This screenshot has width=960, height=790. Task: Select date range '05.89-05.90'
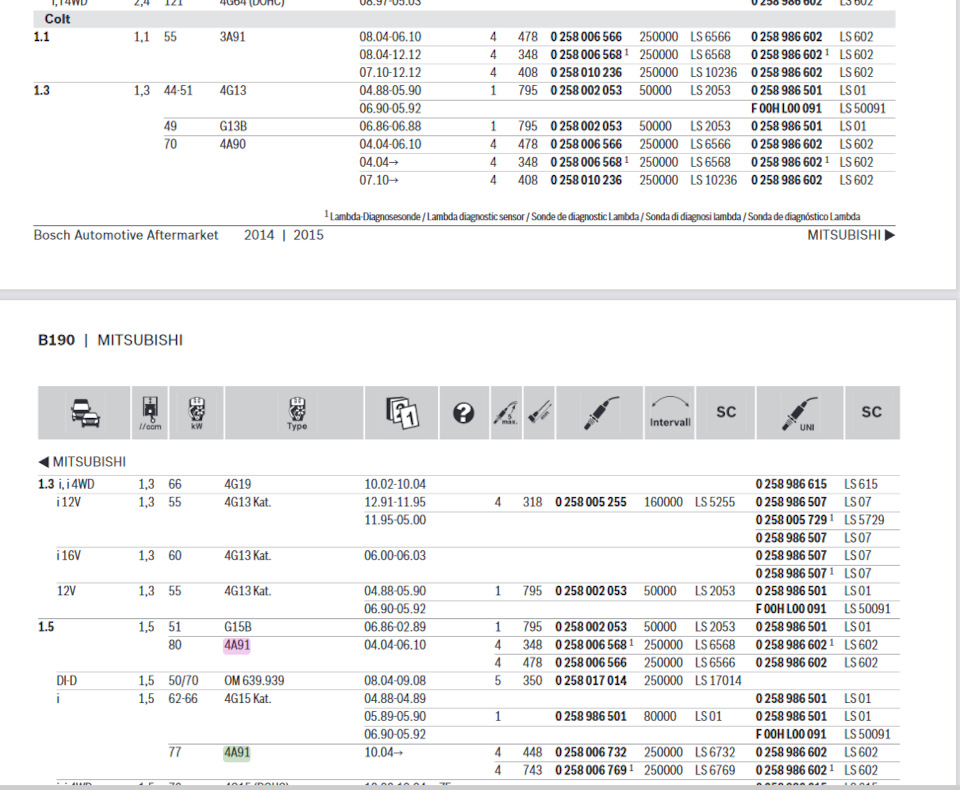(395, 717)
